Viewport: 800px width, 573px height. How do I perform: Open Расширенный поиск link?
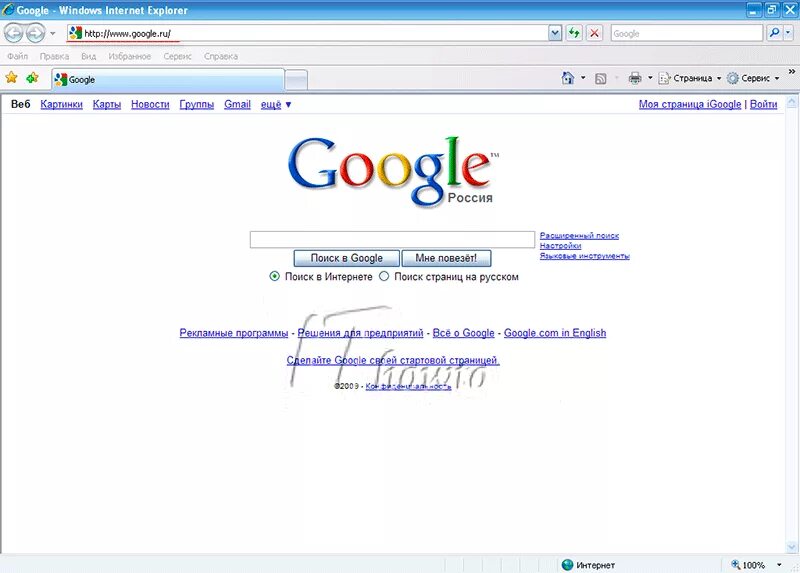click(x=579, y=236)
